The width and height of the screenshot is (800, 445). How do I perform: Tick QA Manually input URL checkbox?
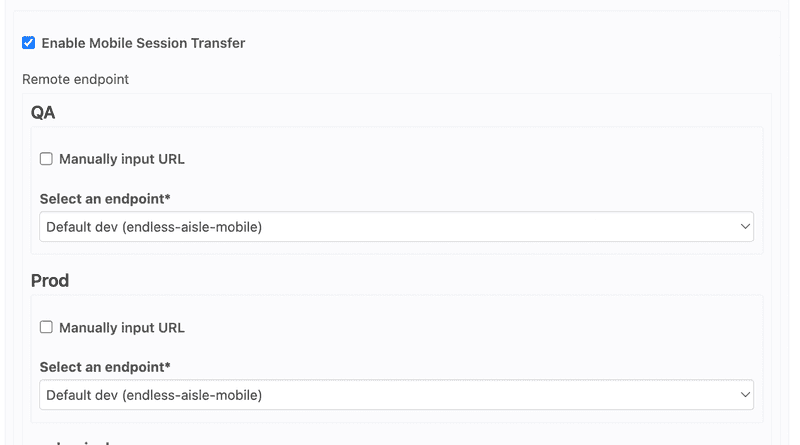point(46,159)
